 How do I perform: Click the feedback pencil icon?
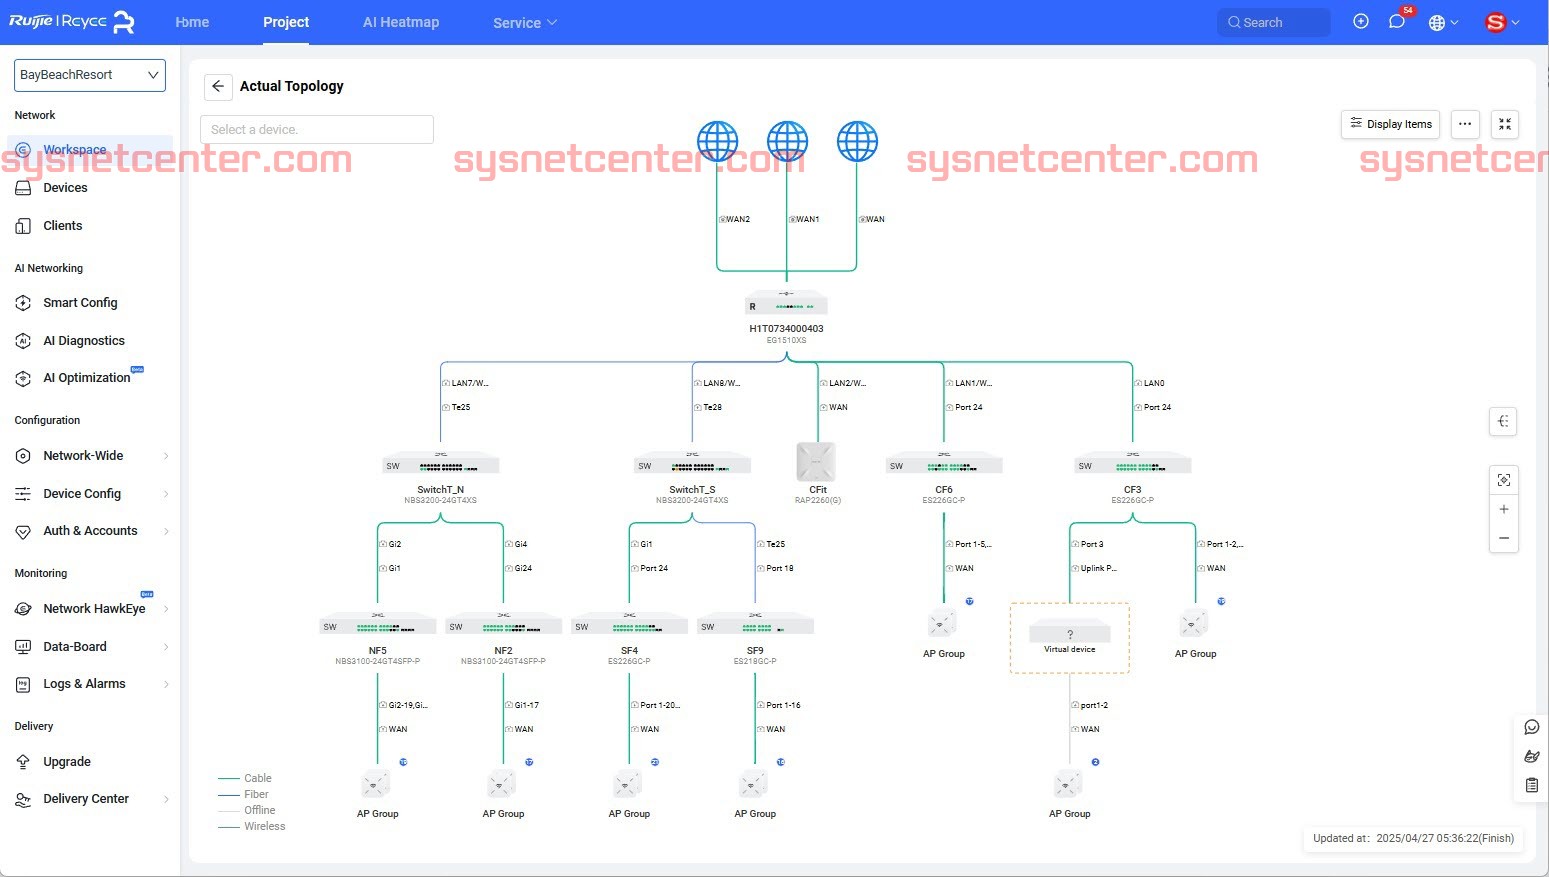pyautogui.click(x=1531, y=756)
